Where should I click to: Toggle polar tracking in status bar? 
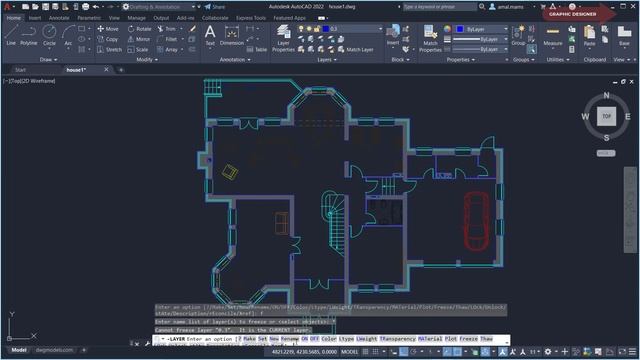click(x=413, y=351)
